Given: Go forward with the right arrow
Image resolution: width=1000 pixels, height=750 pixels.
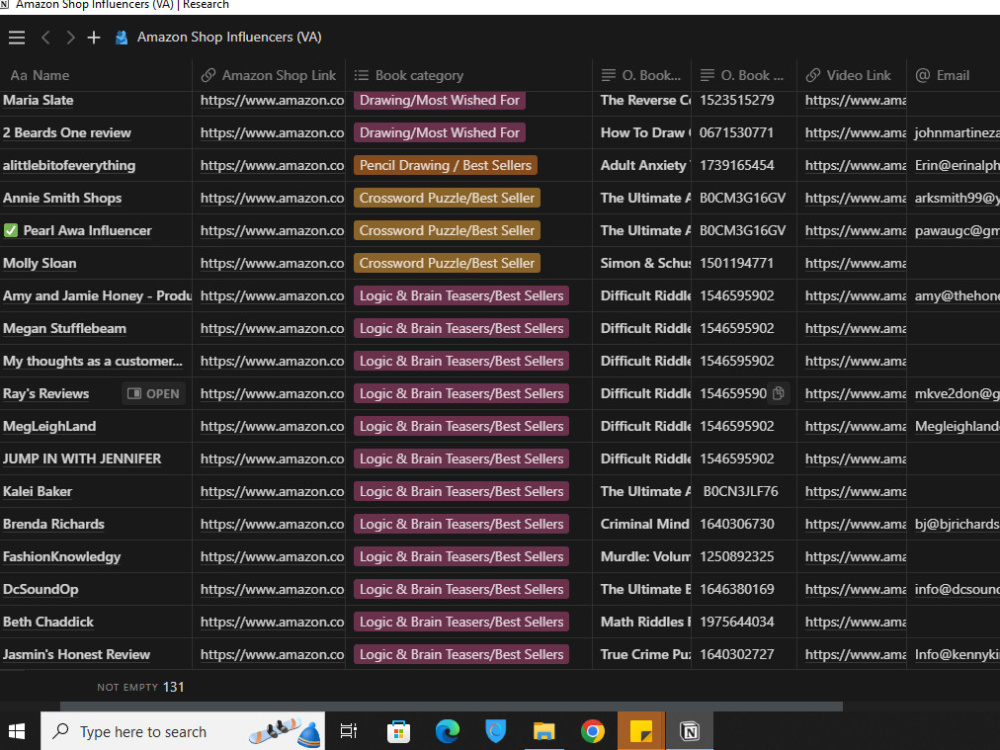Looking at the screenshot, I should click(x=70, y=38).
